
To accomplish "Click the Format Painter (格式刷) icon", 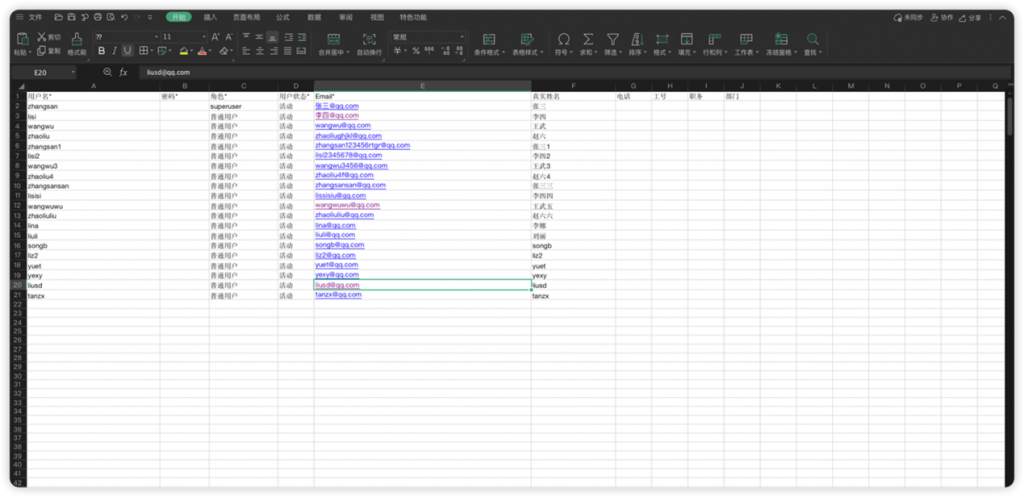I will coord(77,39).
